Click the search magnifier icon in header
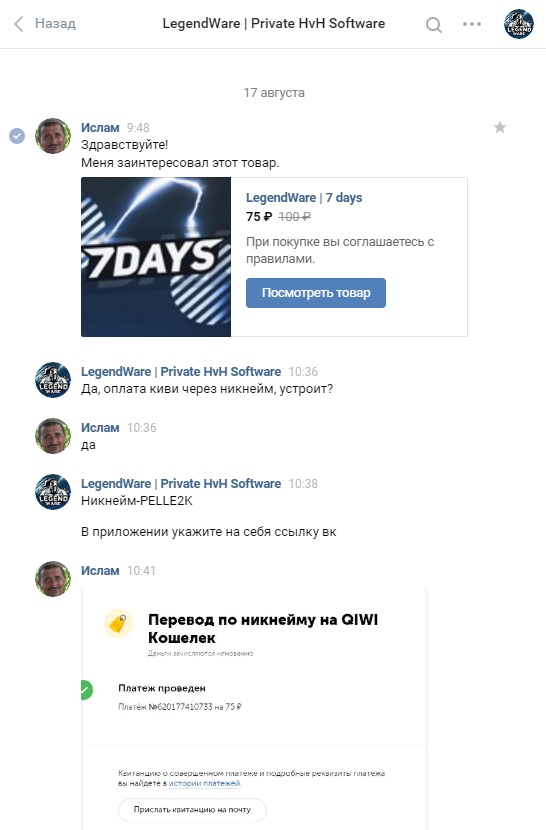Viewport: 546px width, 830px height. click(x=434, y=24)
